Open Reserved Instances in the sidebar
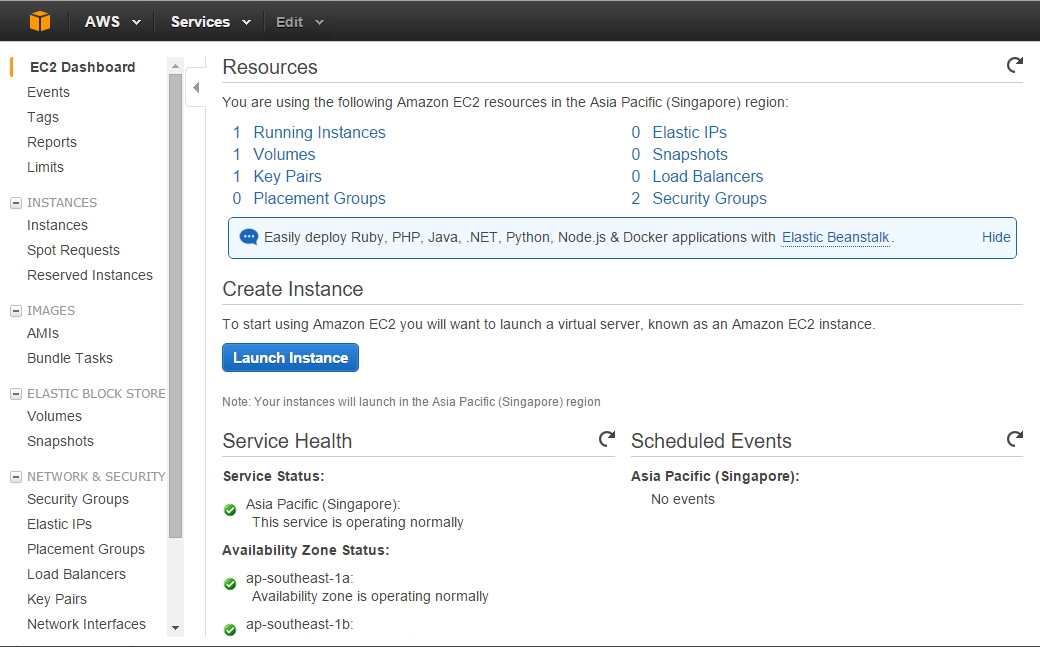The image size is (1040, 647). click(90, 275)
